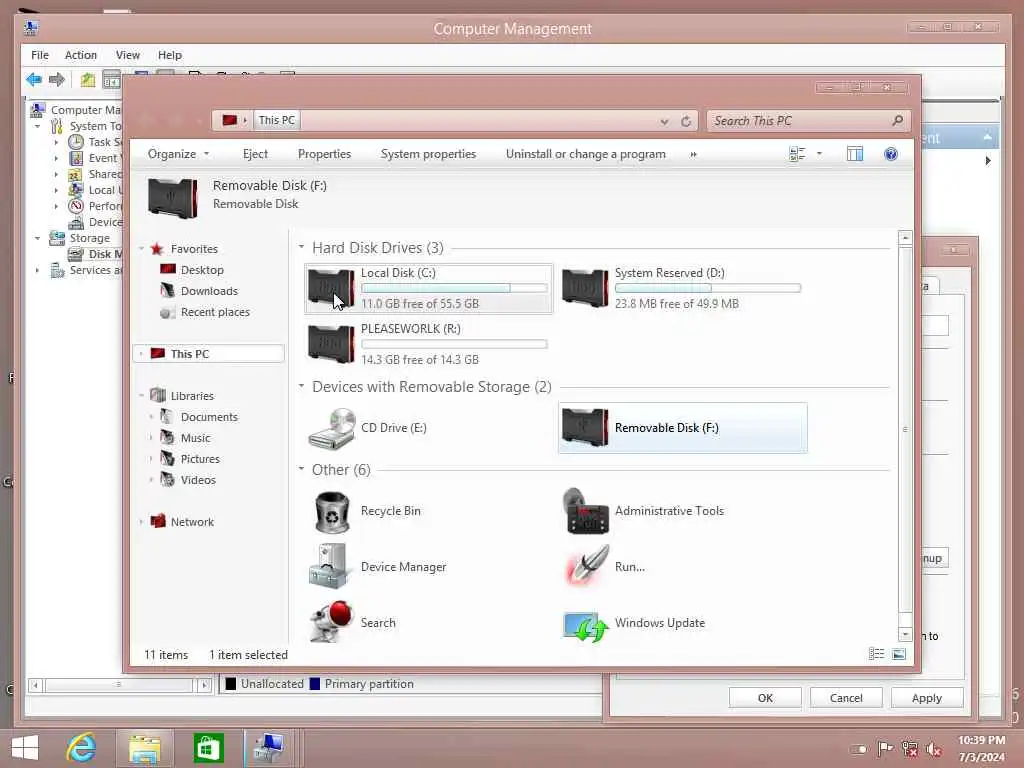Click the Back arrow in Computer Management toolbar
The image size is (1024, 768).
[34, 80]
